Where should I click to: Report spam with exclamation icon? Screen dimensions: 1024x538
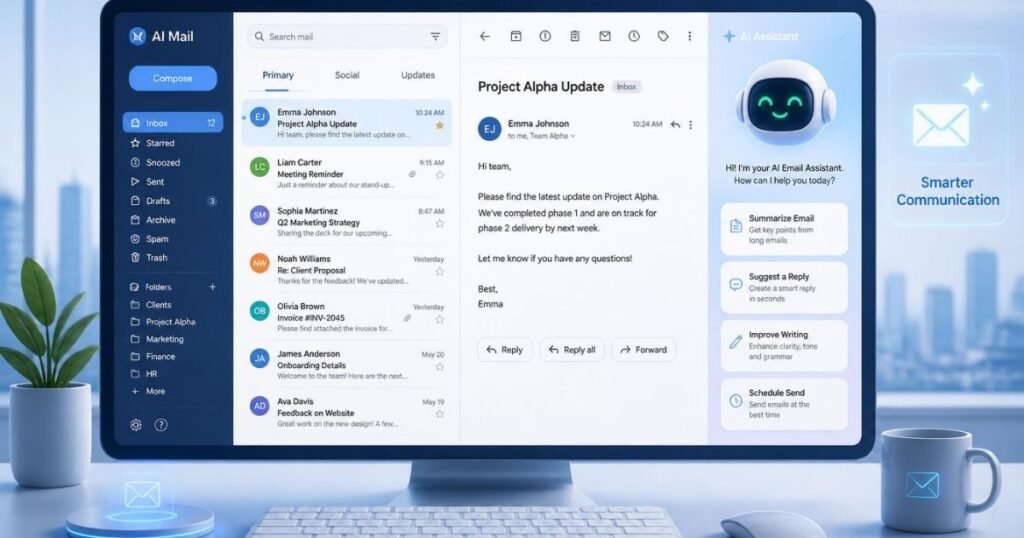click(x=545, y=37)
